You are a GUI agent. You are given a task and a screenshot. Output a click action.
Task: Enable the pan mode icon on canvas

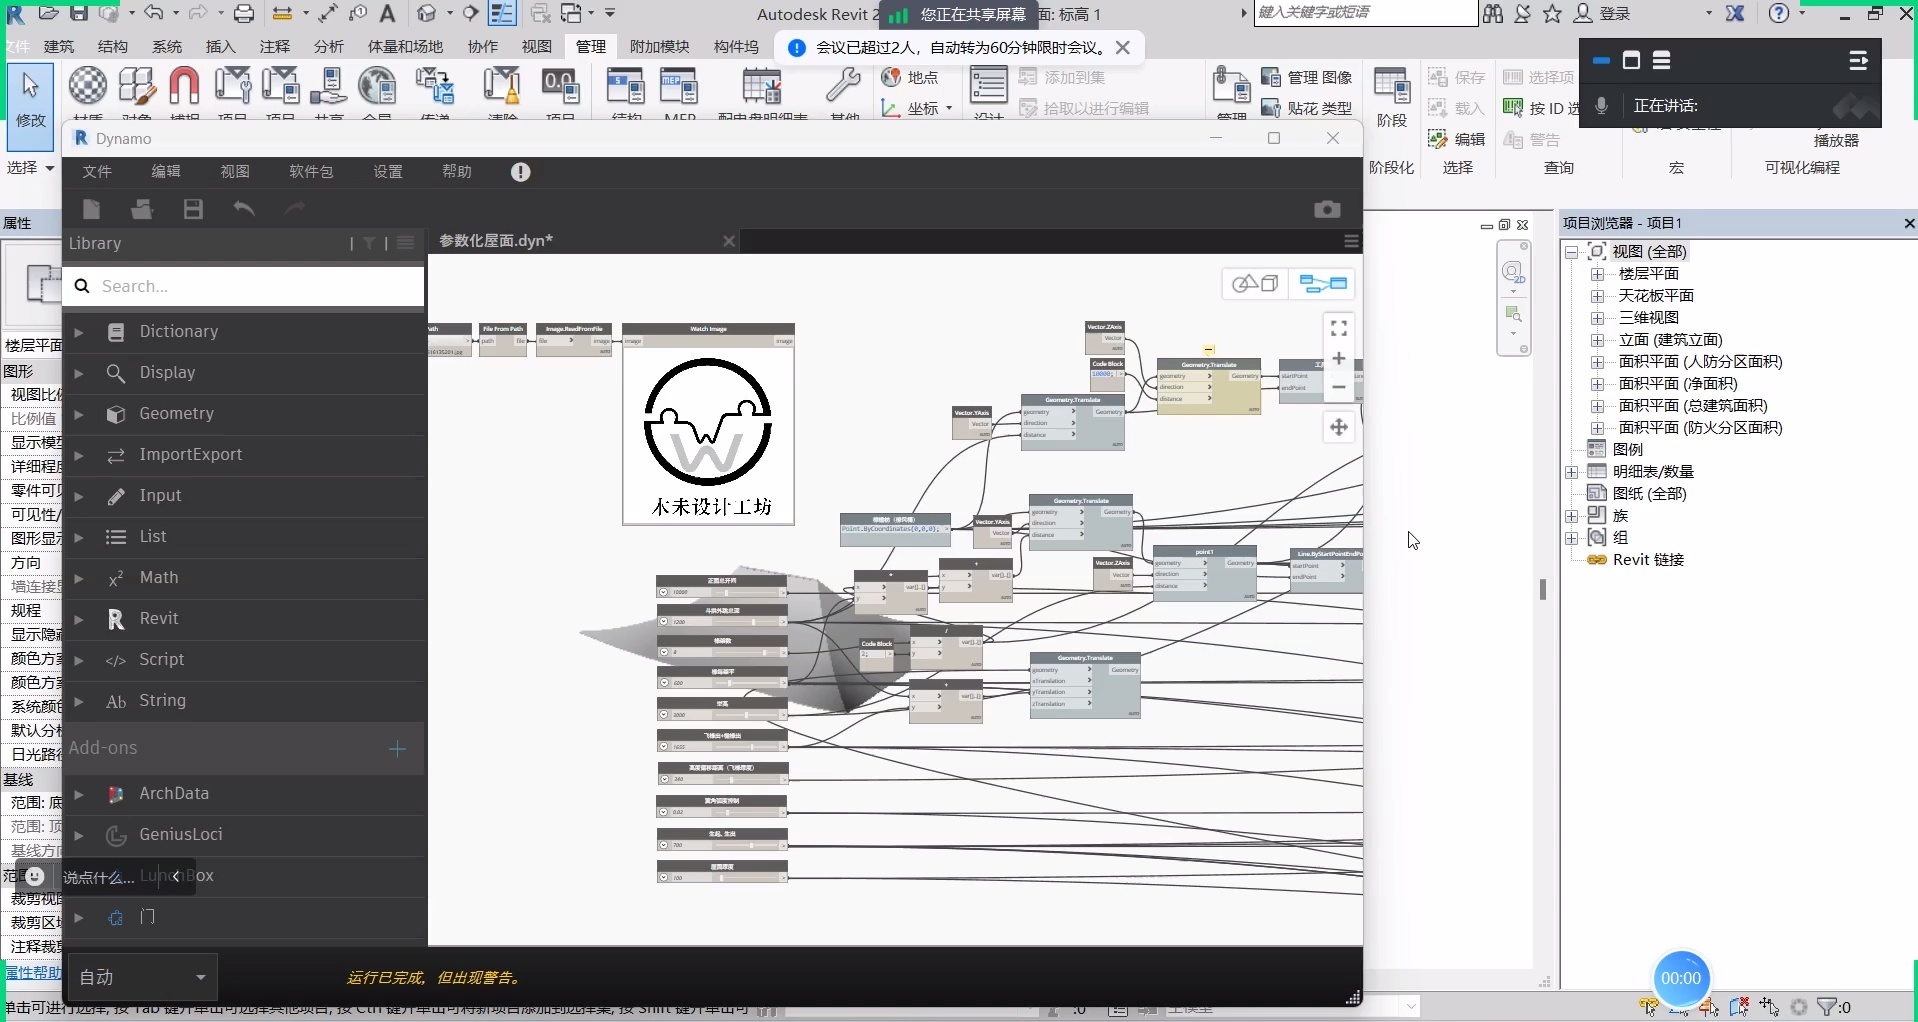point(1338,428)
